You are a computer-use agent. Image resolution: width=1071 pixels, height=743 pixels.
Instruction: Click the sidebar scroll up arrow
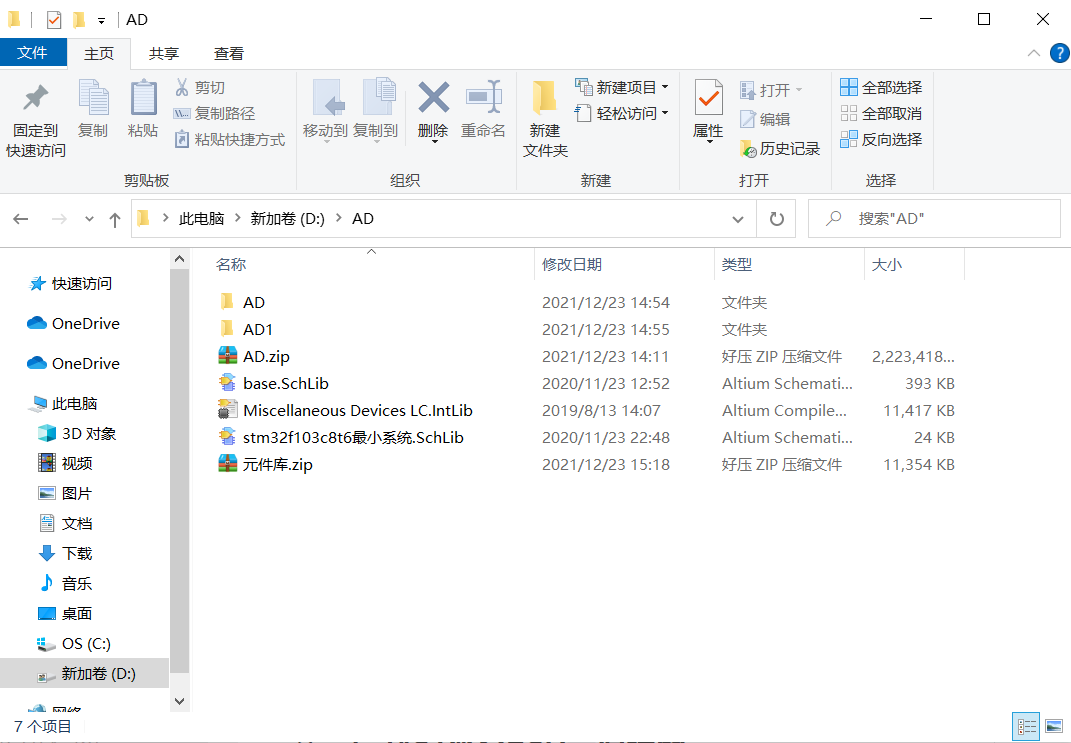coord(180,260)
